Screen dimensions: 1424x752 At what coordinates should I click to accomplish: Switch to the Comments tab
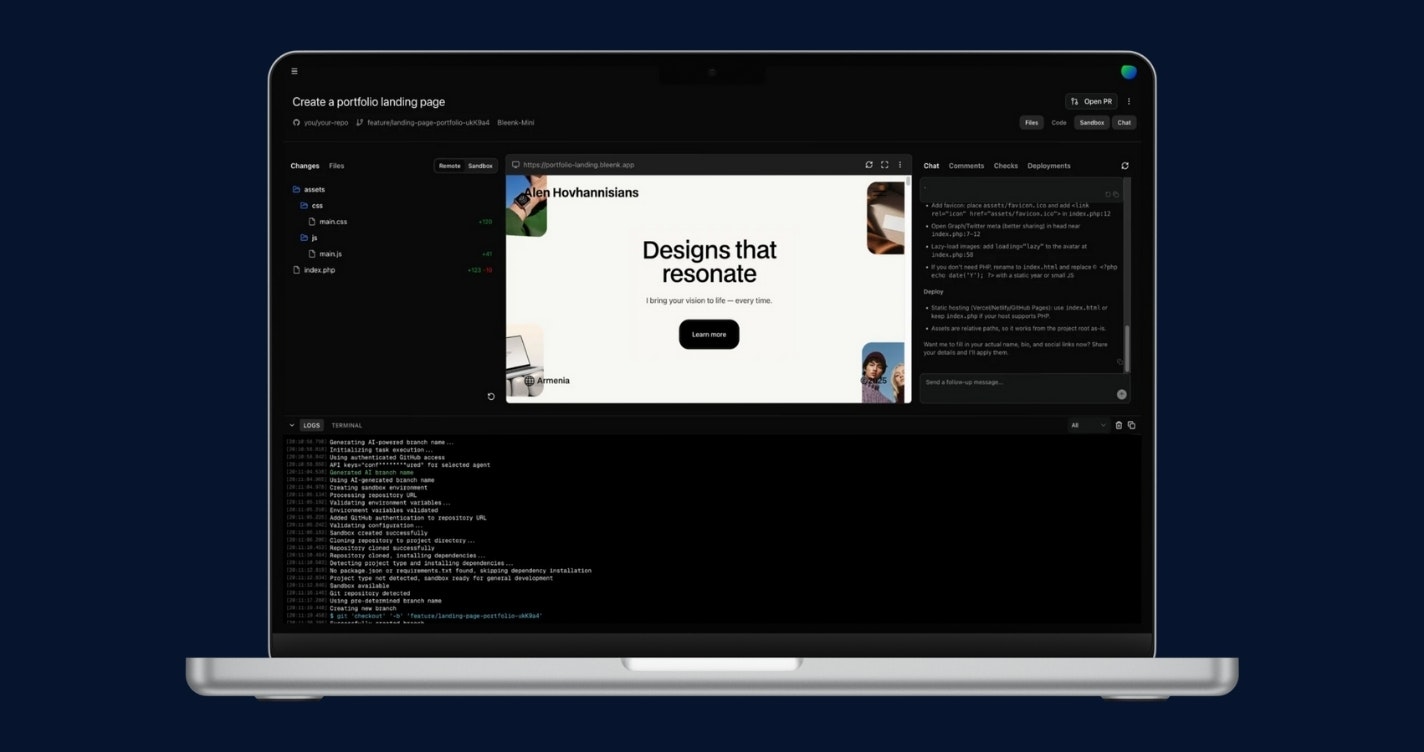(966, 166)
